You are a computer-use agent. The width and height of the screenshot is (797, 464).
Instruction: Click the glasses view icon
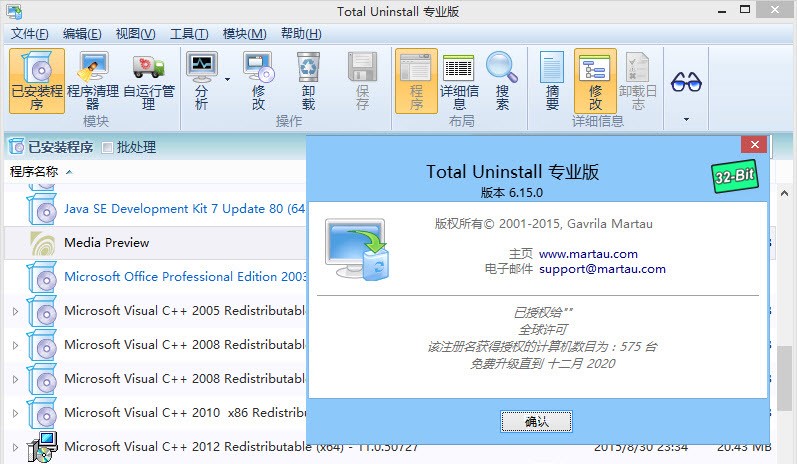(x=686, y=82)
